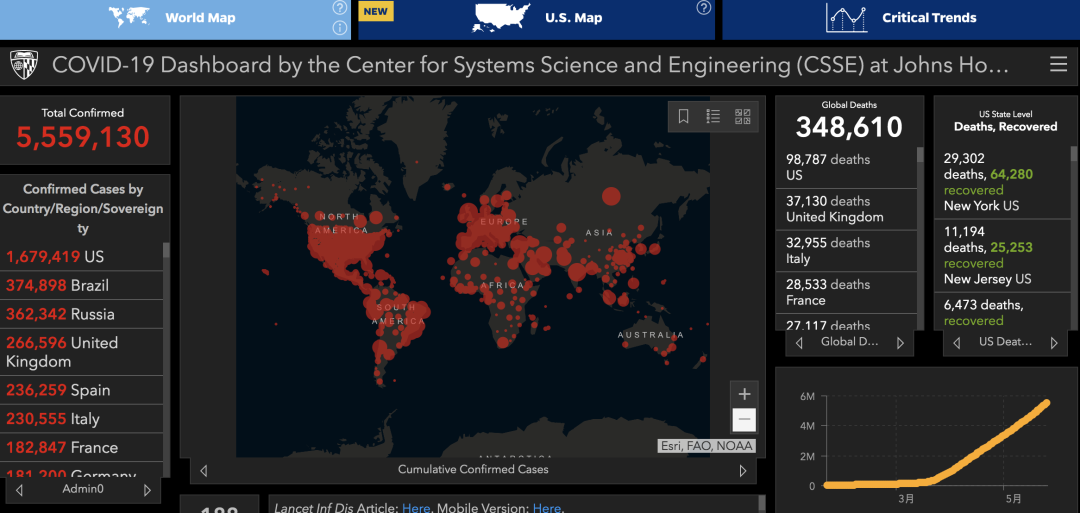Go to previous map view with left arrow

coord(203,471)
